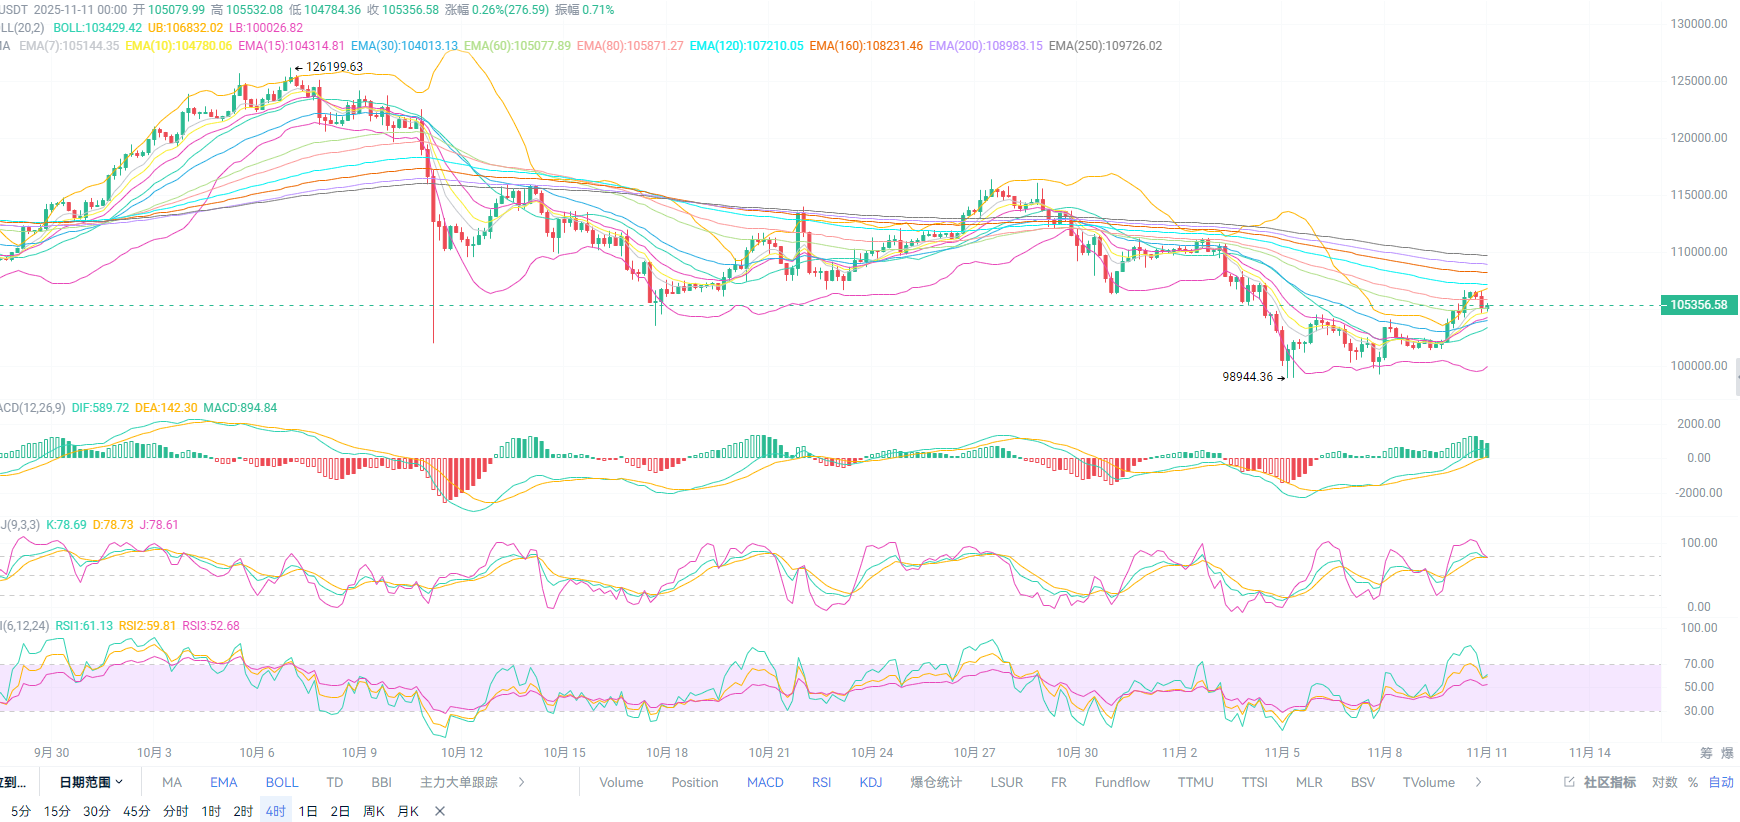Toggle the BOLL overlay indicator
The height and width of the screenshot is (822, 1740).
coord(282,782)
